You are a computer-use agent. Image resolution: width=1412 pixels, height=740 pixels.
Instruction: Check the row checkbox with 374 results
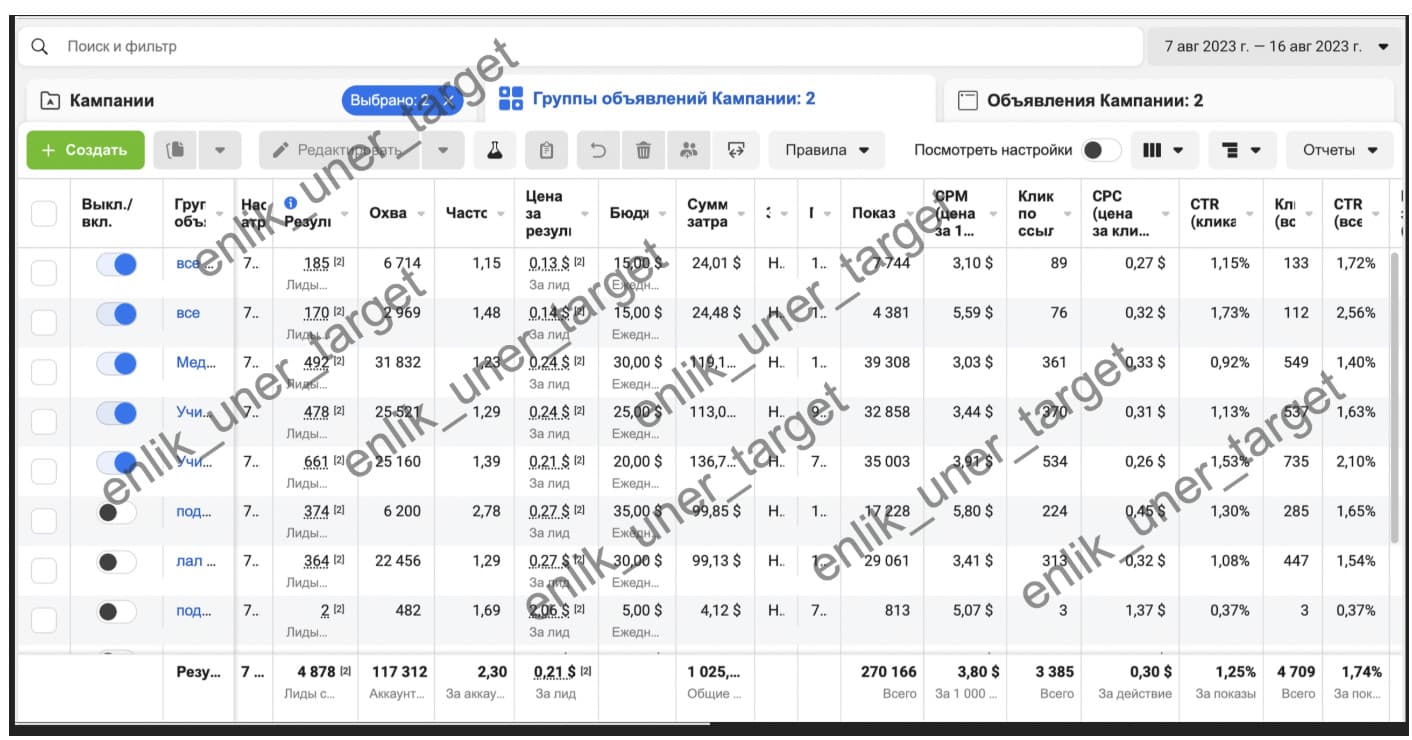[x=44, y=521]
